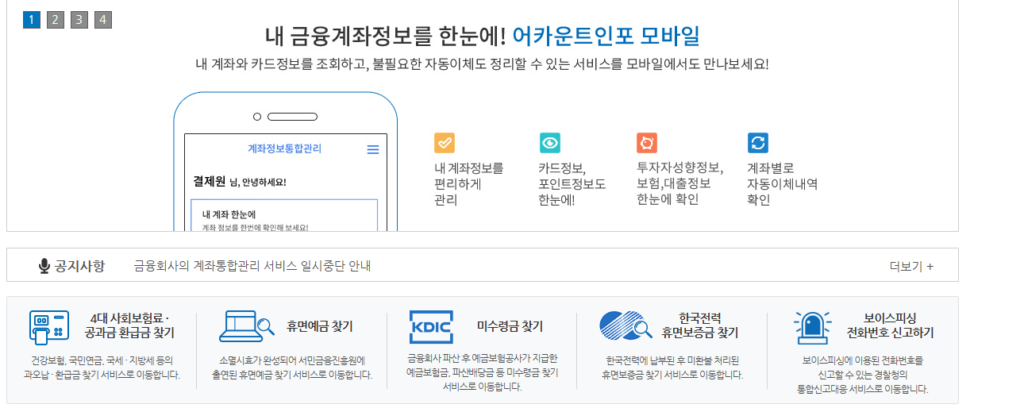
Task: Go to banner slide 3
Action: [x=79, y=20]
